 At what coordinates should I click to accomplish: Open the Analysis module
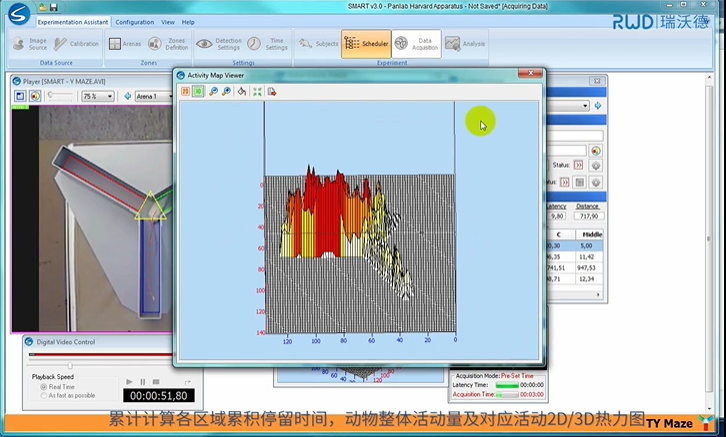465,44
